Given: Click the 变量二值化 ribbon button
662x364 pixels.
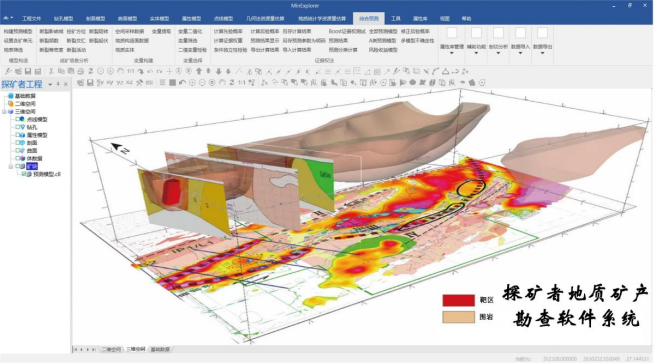Looking at the screenshot, I should tap(190, 31).
